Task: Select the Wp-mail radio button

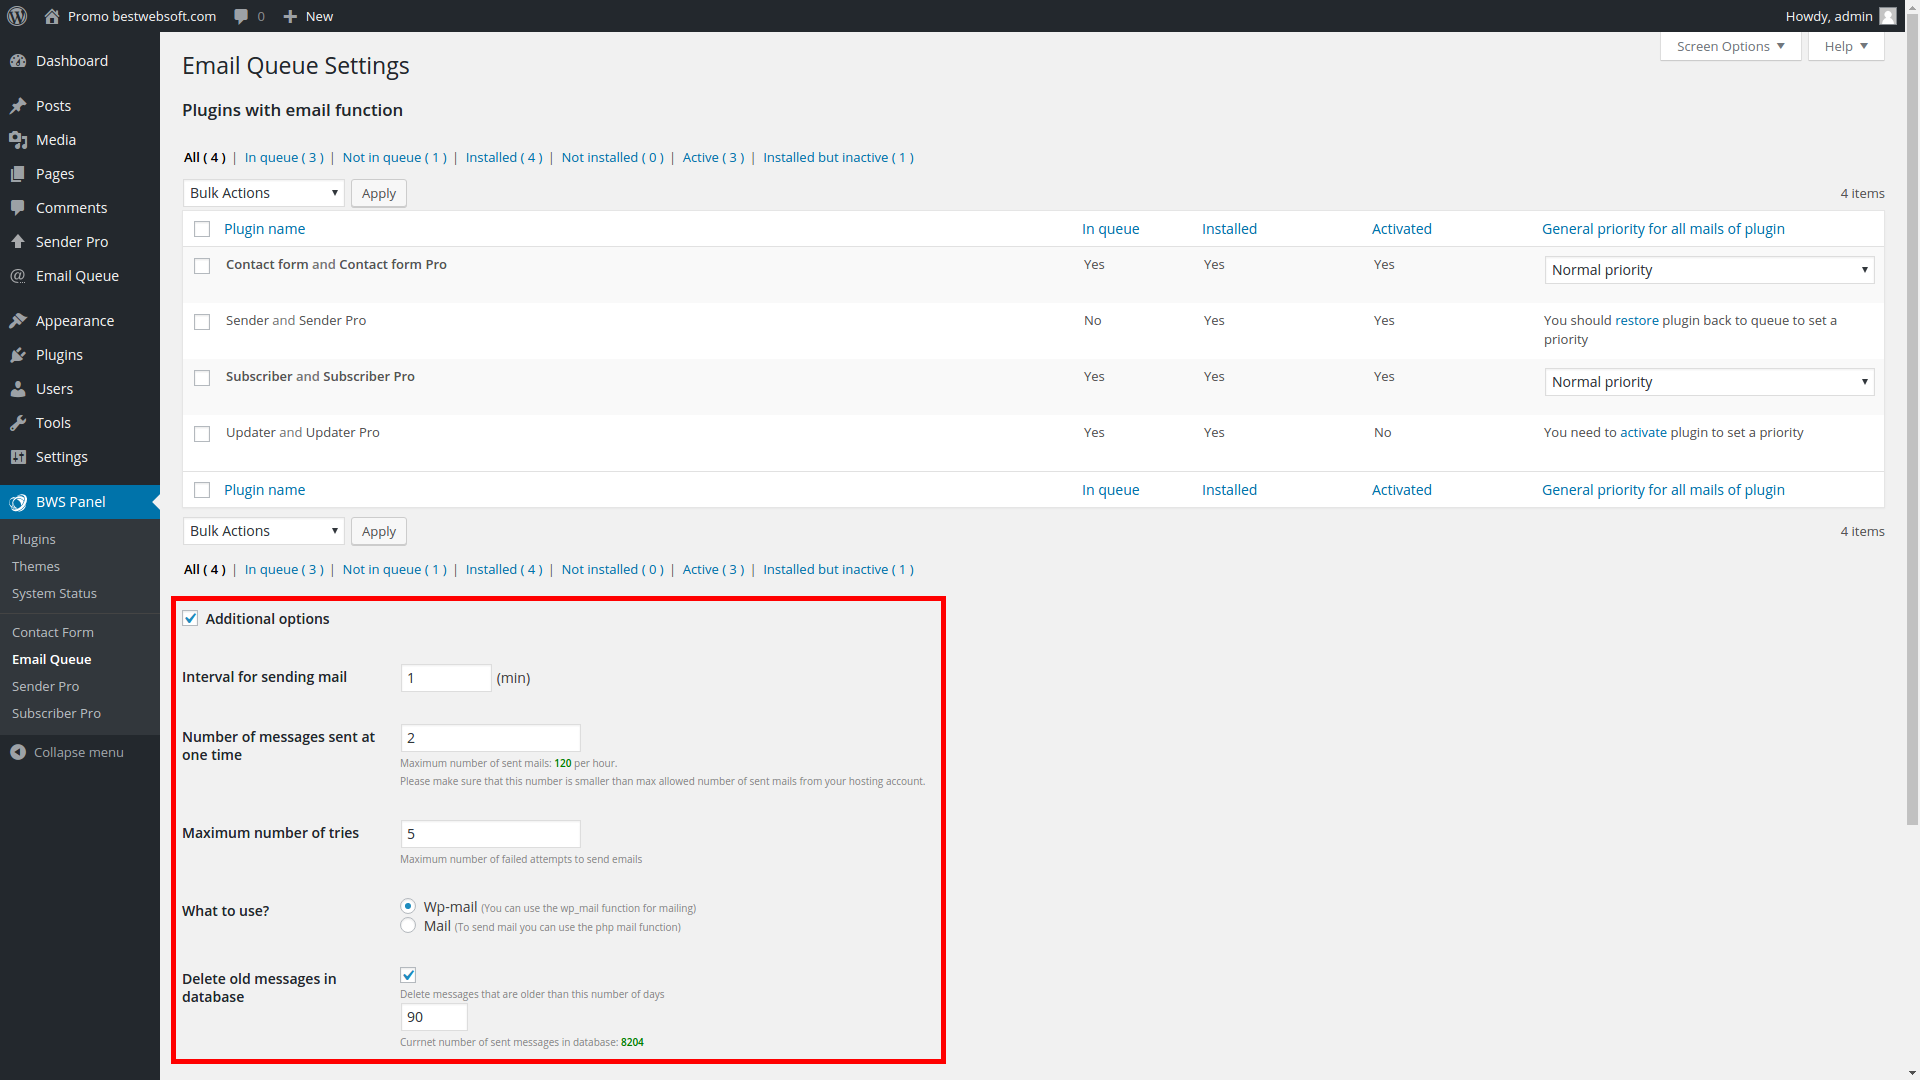Action: 408,906
